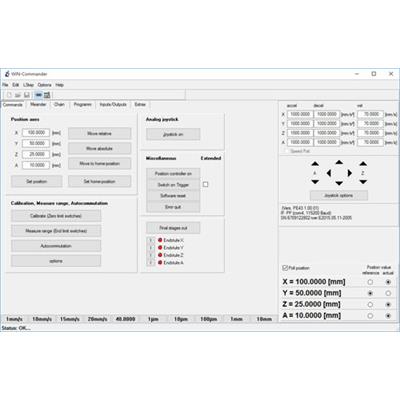Open the Options menu
Screen dimensions: 400x400
[44, 85]
